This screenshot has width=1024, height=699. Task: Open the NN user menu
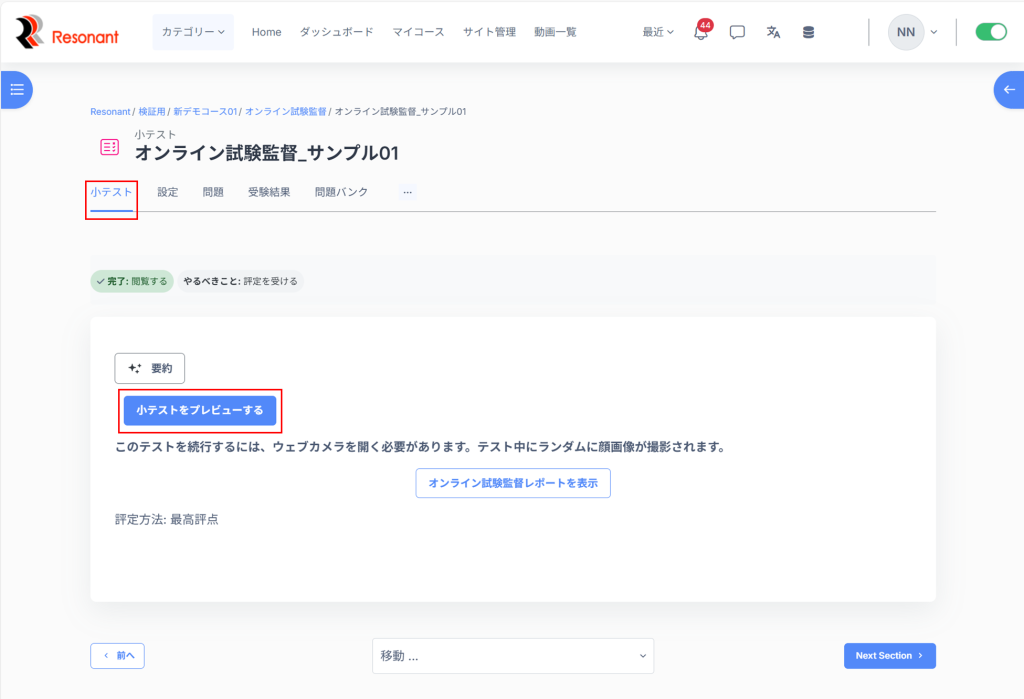tap(913, 32)
